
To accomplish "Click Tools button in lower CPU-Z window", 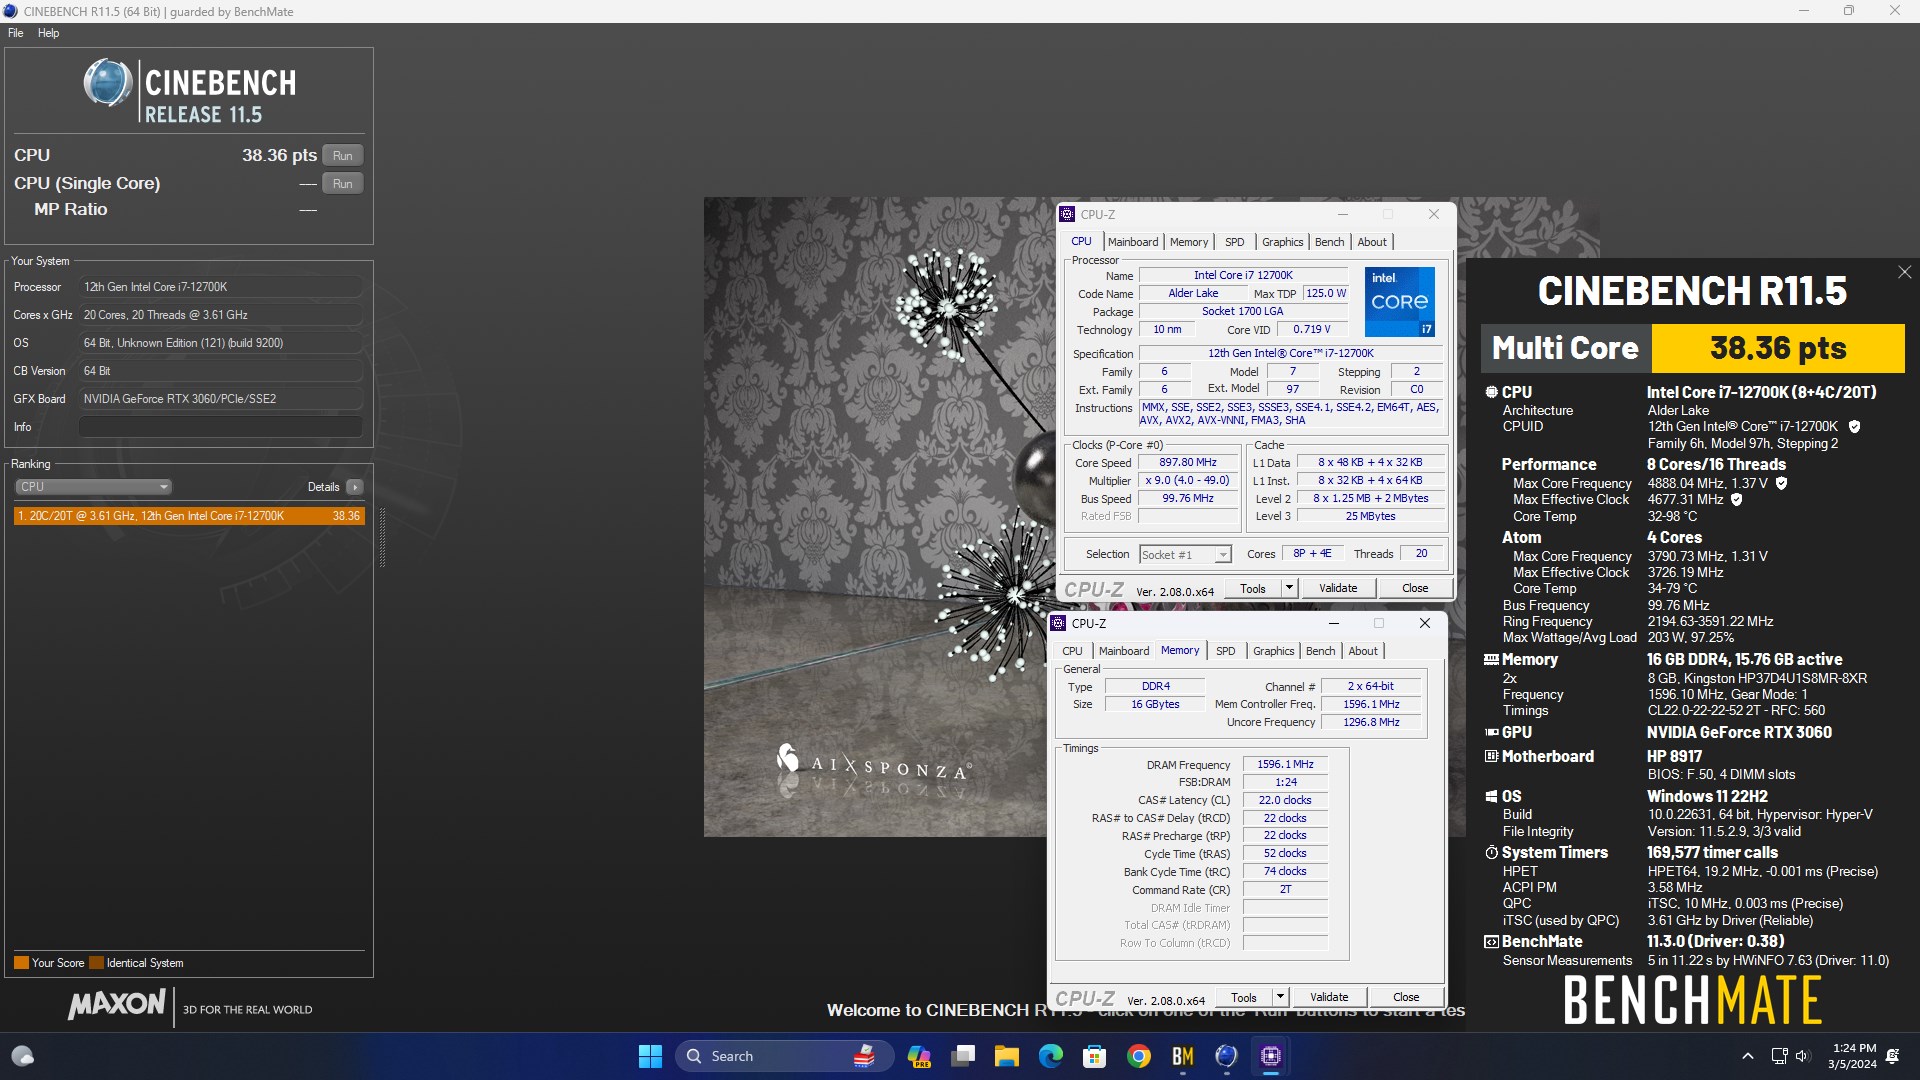I will 1244,997.
